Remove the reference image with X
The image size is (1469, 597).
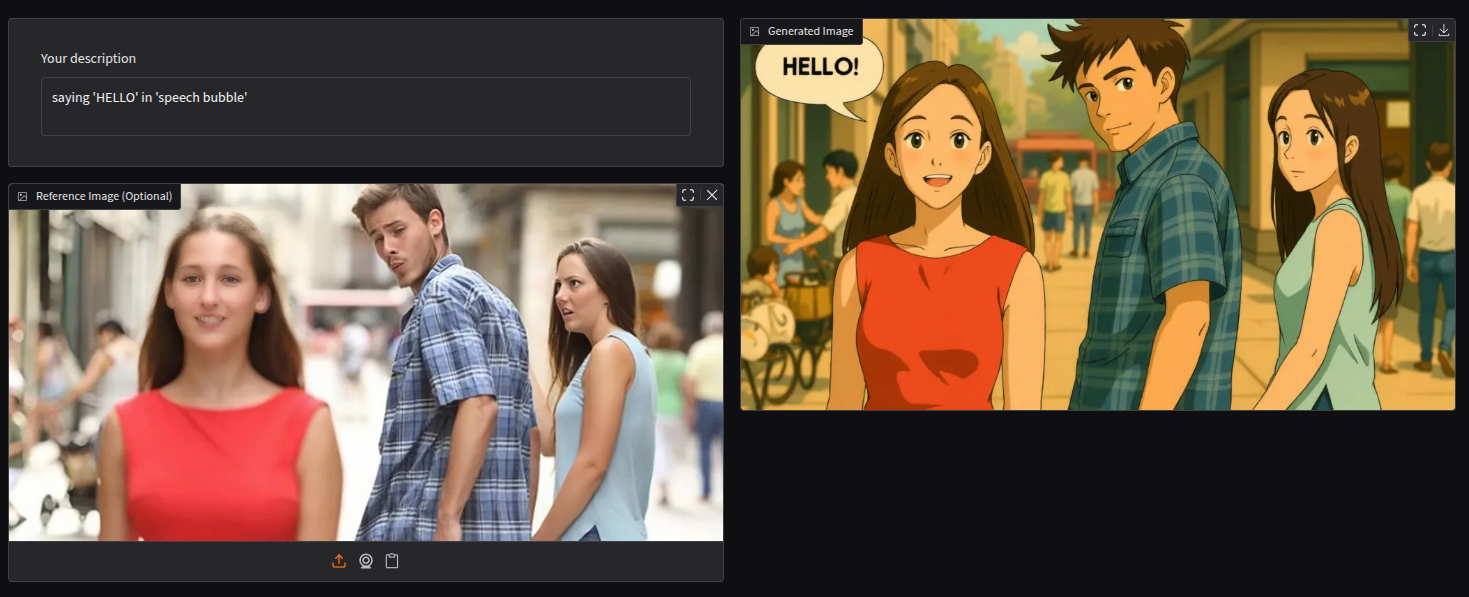tap(712, 195)
